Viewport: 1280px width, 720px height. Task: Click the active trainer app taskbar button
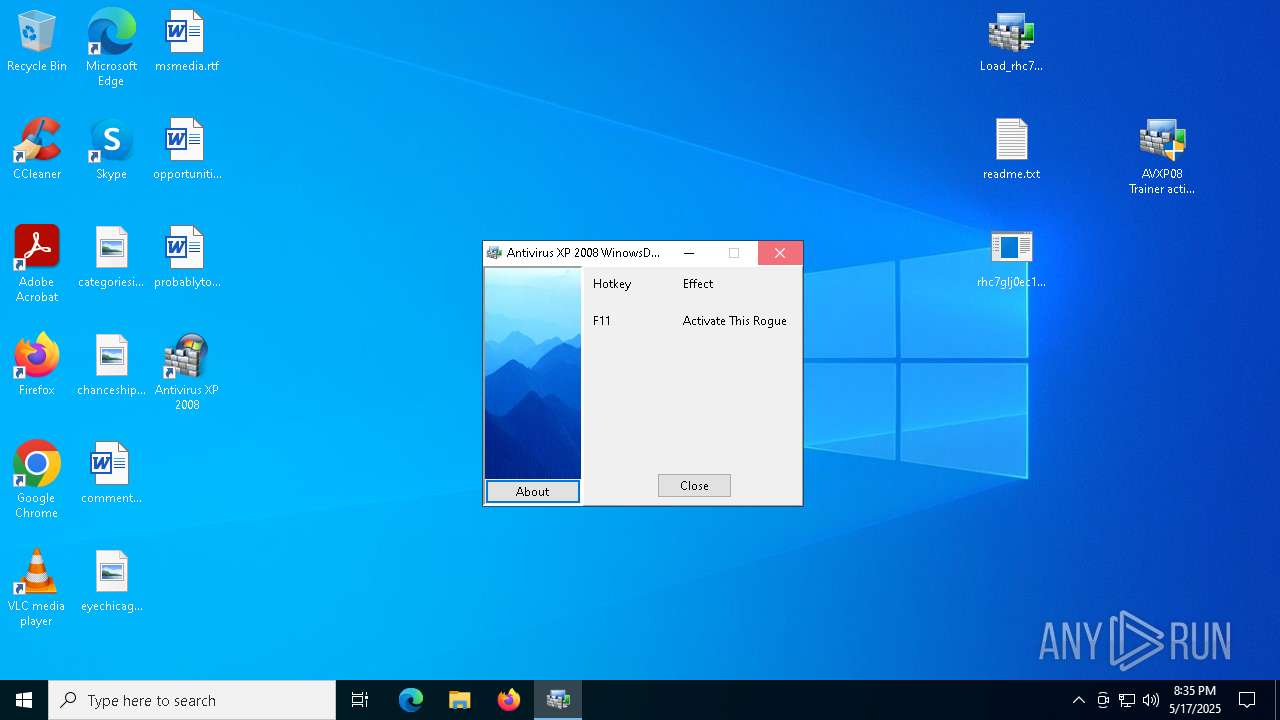click(558, 700)
